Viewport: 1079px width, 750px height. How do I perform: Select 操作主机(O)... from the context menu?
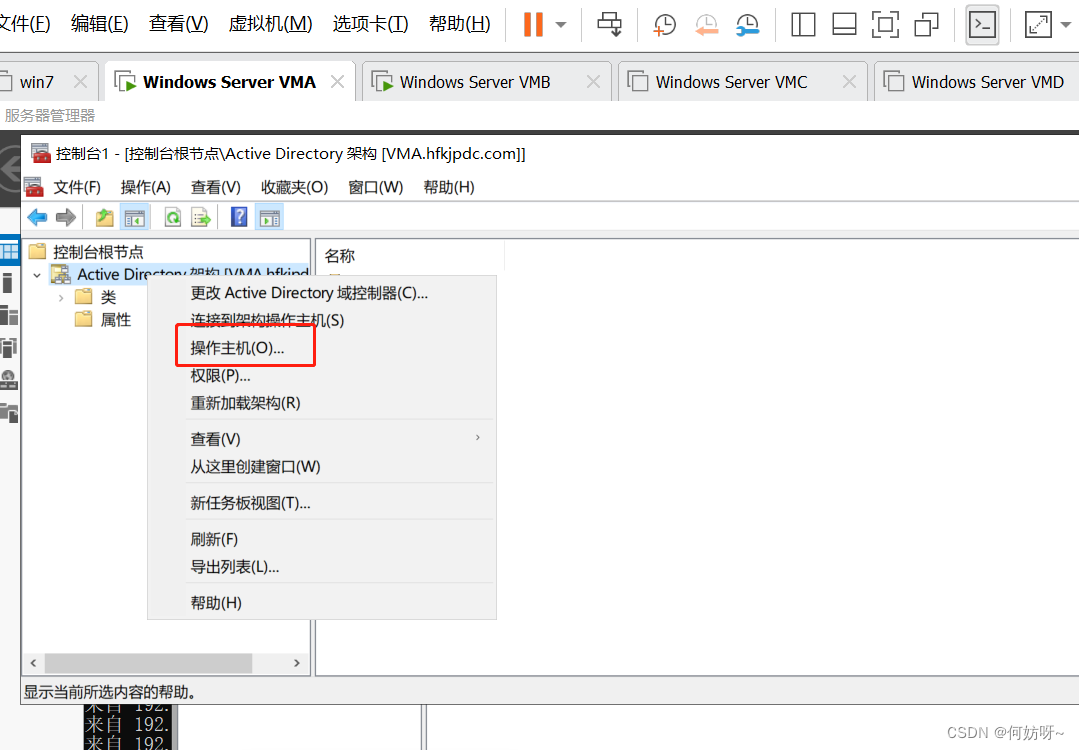238,348
